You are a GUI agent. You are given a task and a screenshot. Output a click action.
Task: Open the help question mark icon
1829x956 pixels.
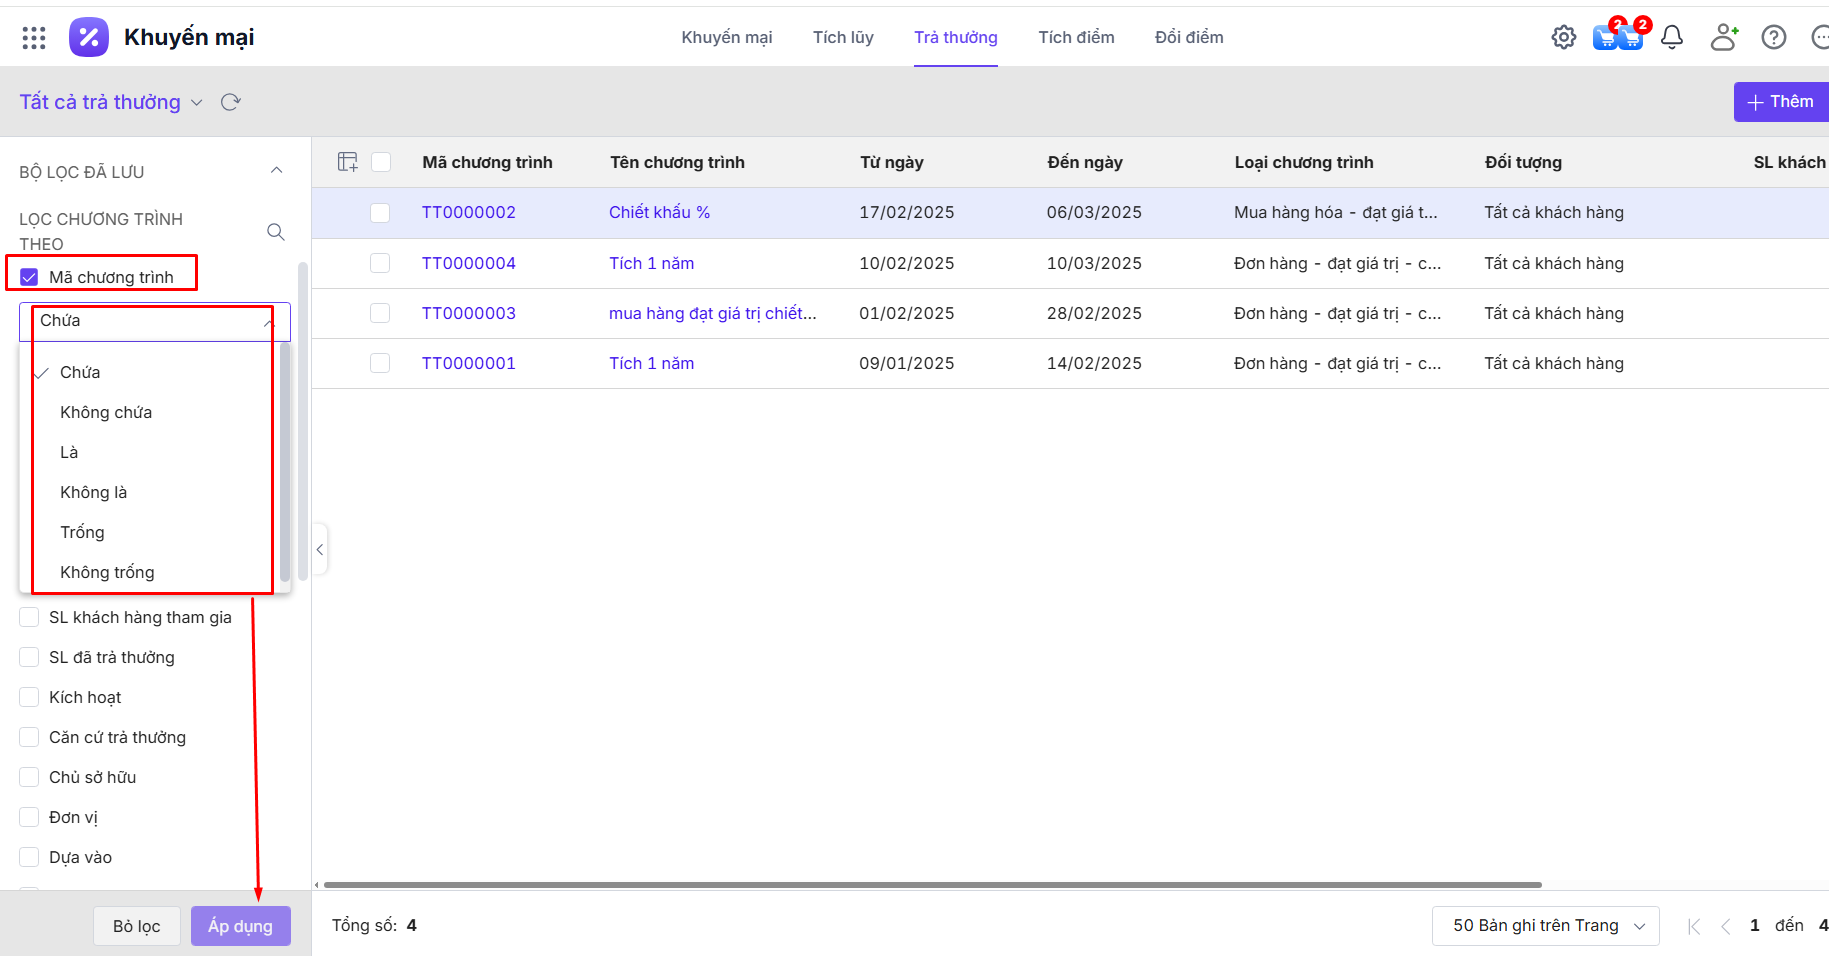(1773, 38)
